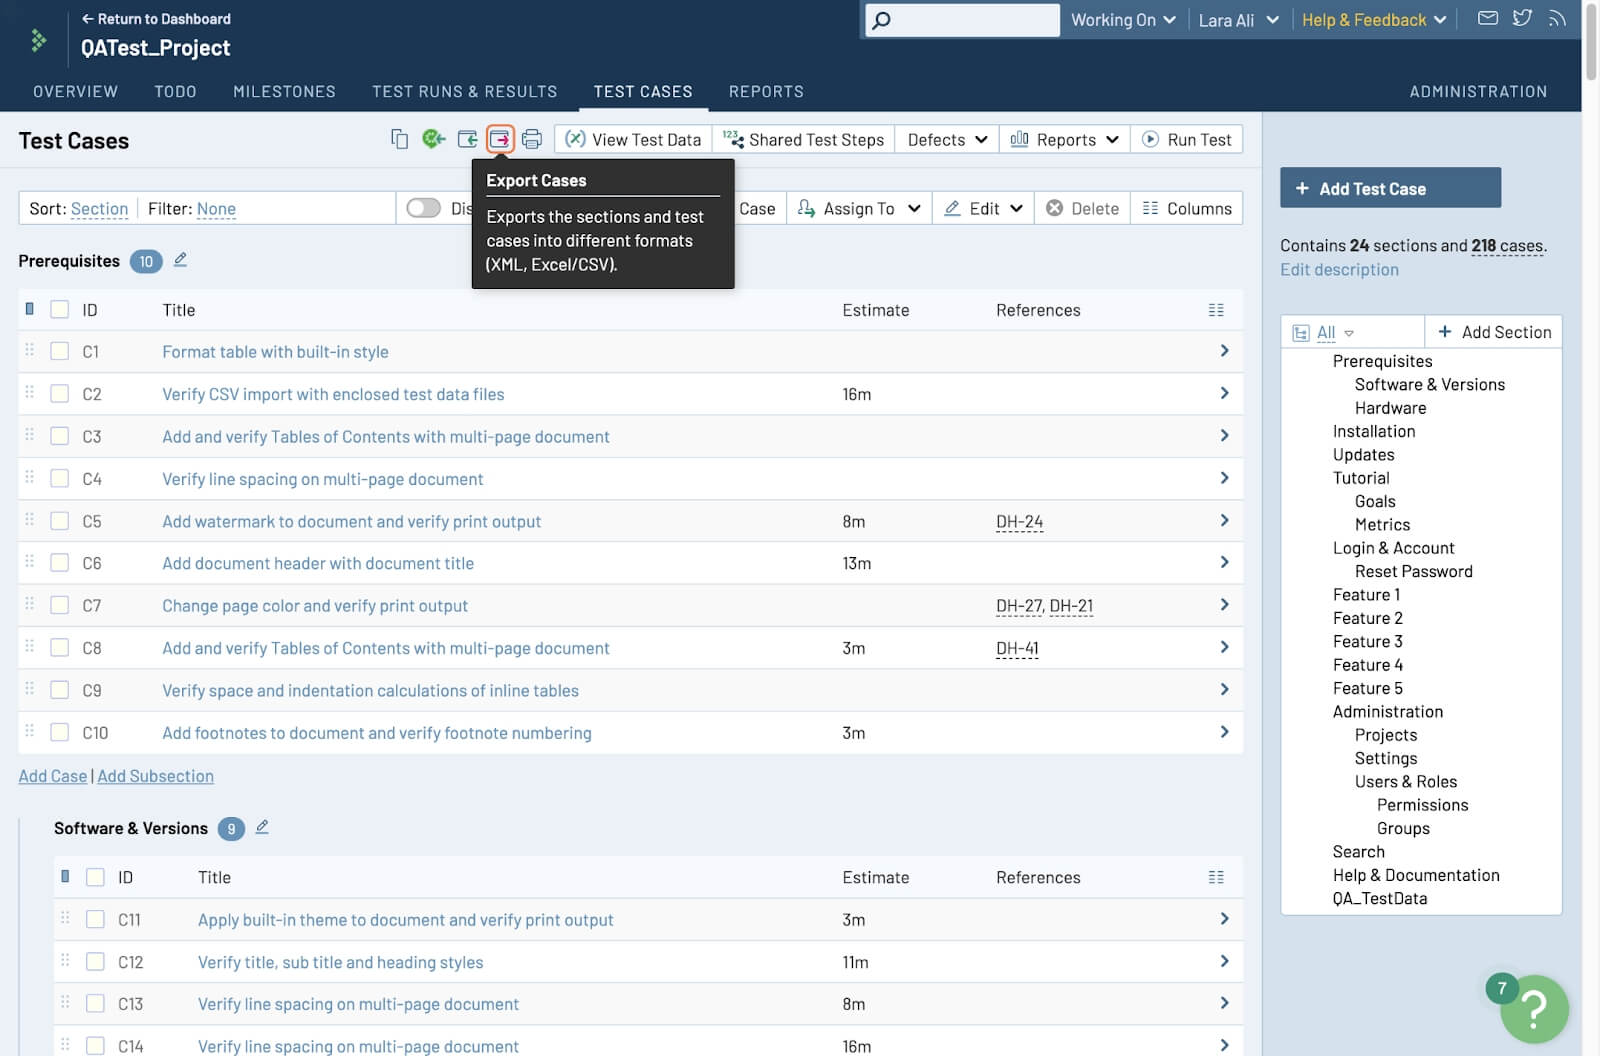This screenshot has height=1056, width=1600.
Task: Toggle the display switch in filter bar
Action: [x=424, y=208]
